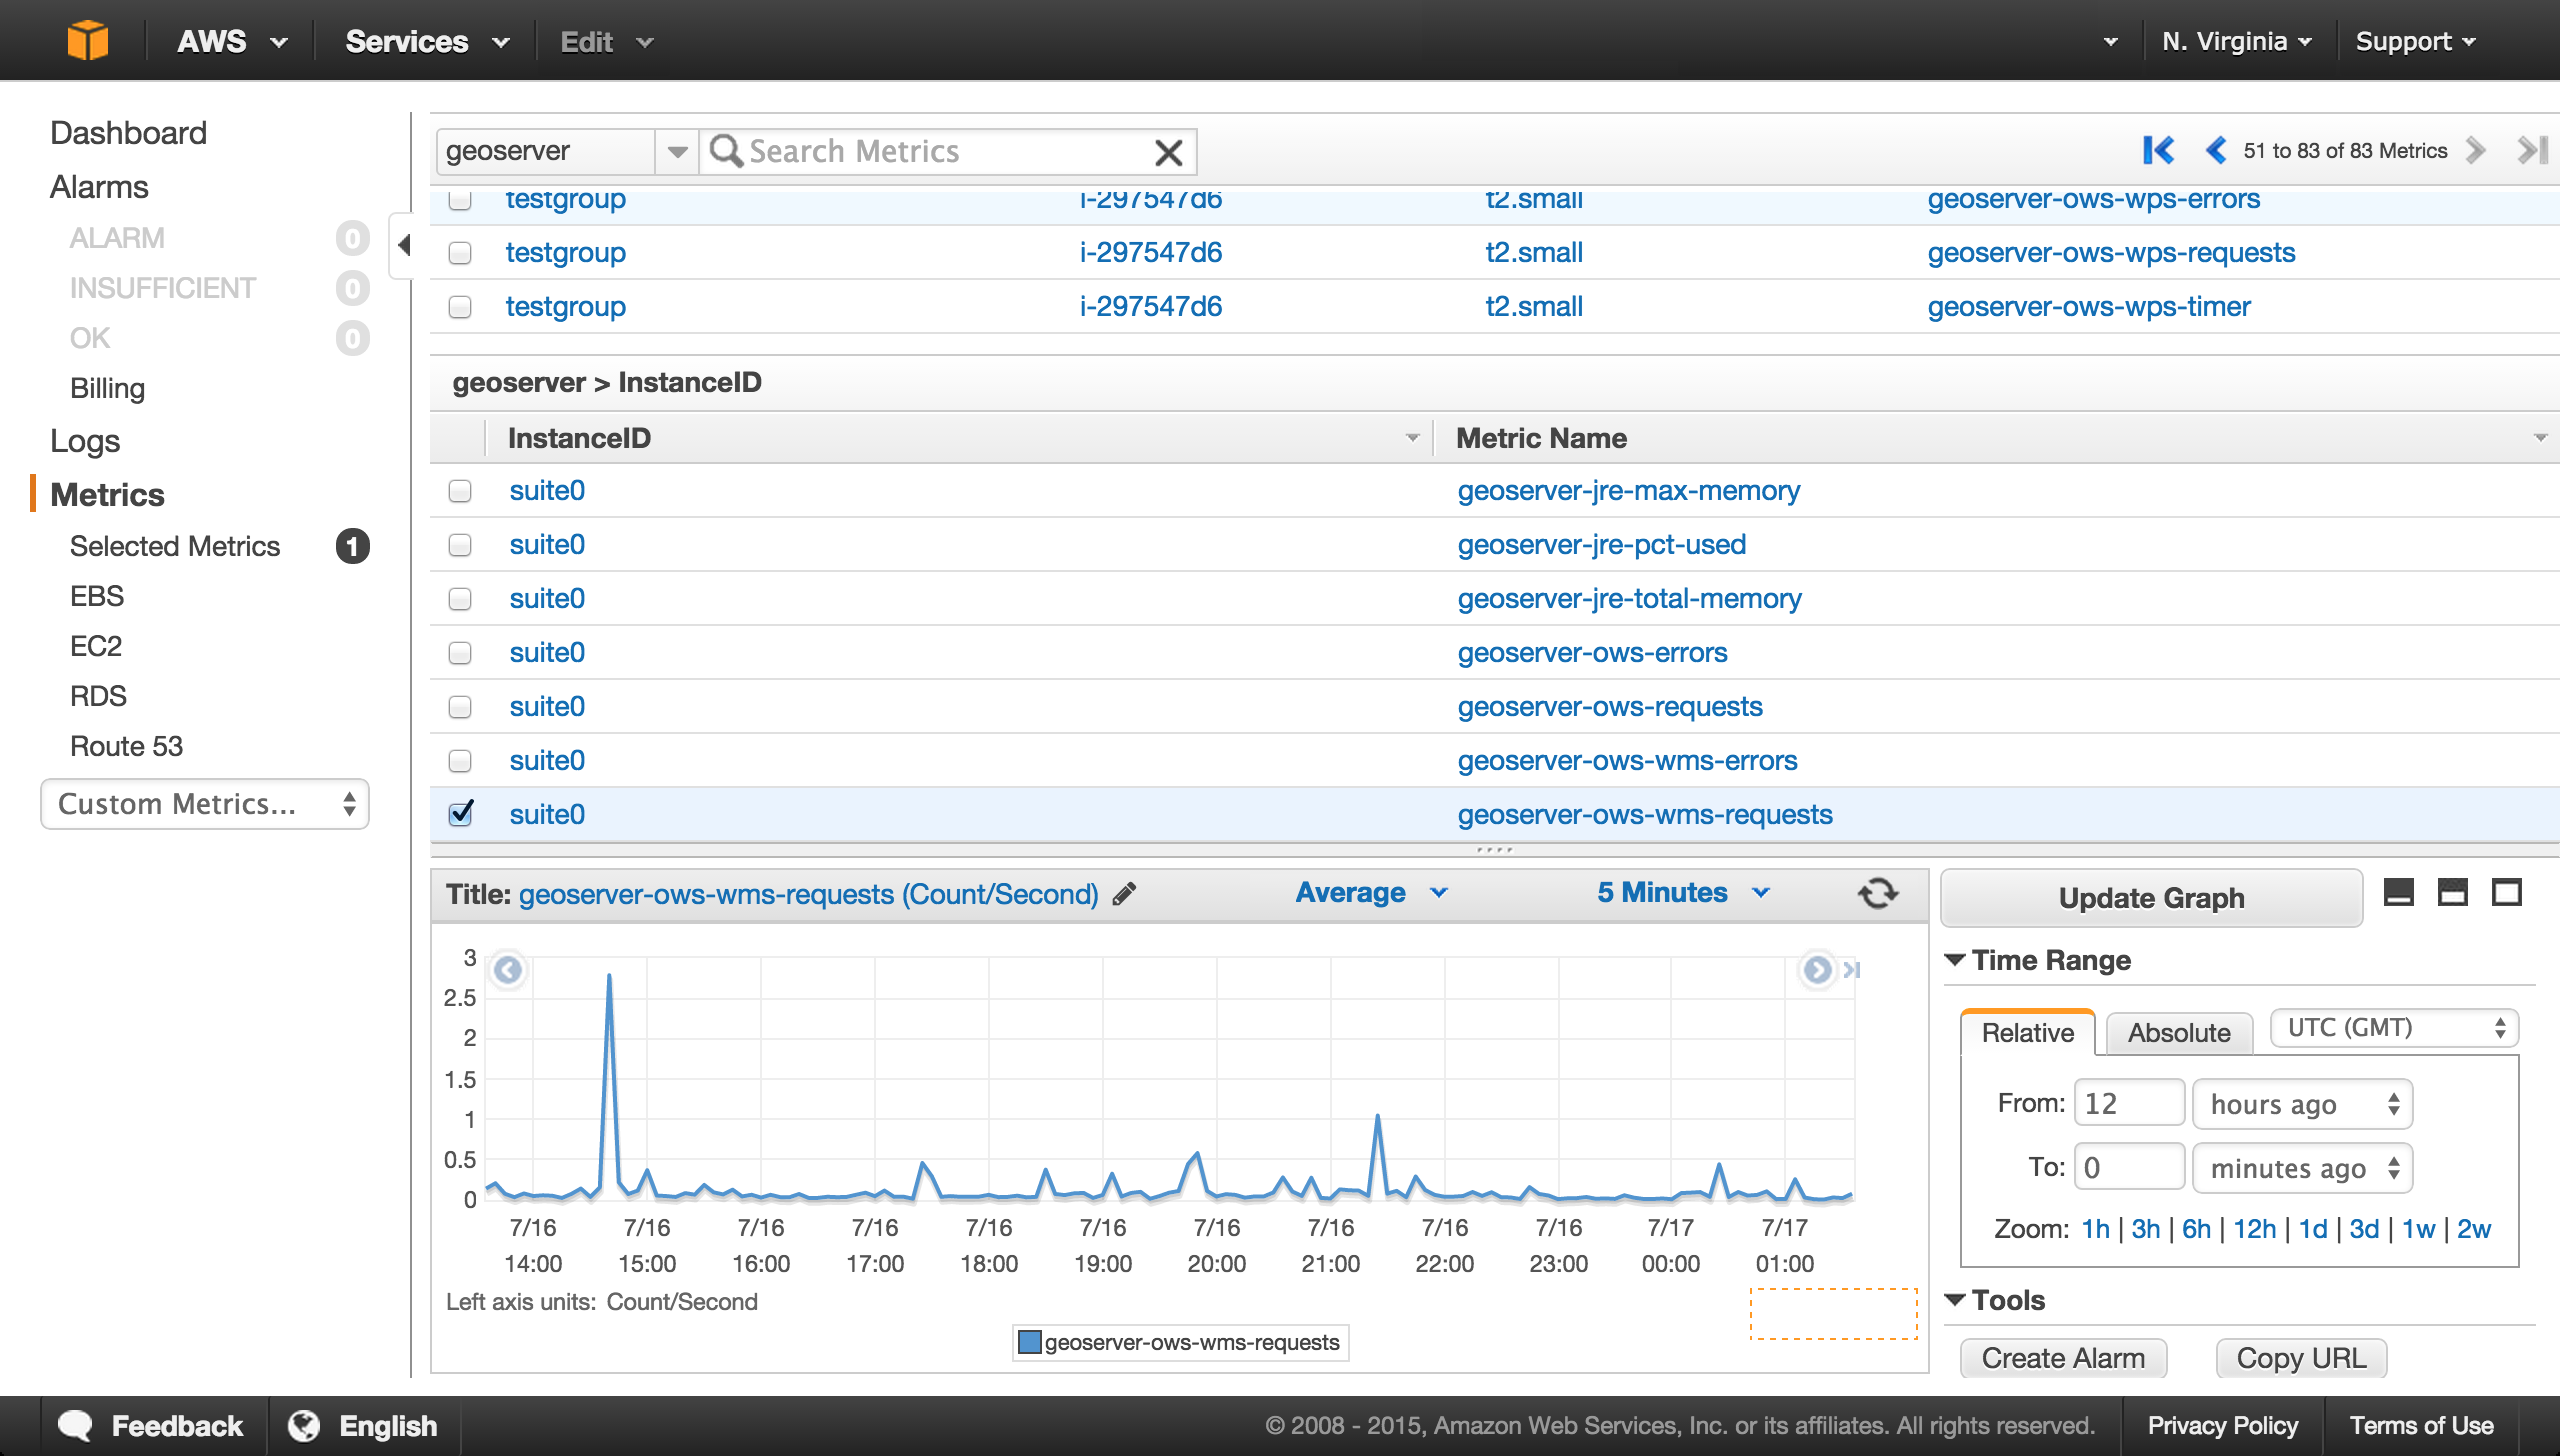Refresh the metric graph
The image size is (2560, 1456).
(x=1878, y=893)
